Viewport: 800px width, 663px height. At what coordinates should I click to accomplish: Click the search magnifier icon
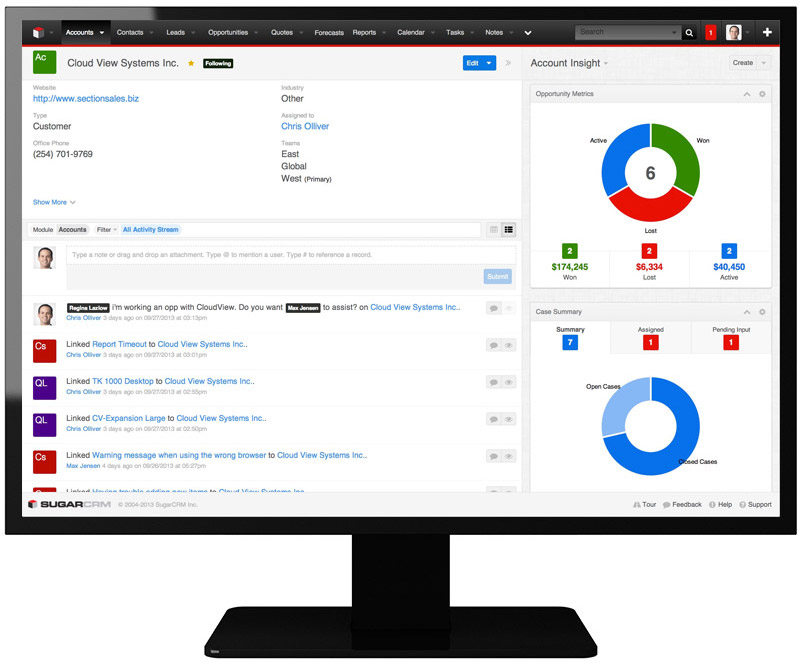click(689, 33)
